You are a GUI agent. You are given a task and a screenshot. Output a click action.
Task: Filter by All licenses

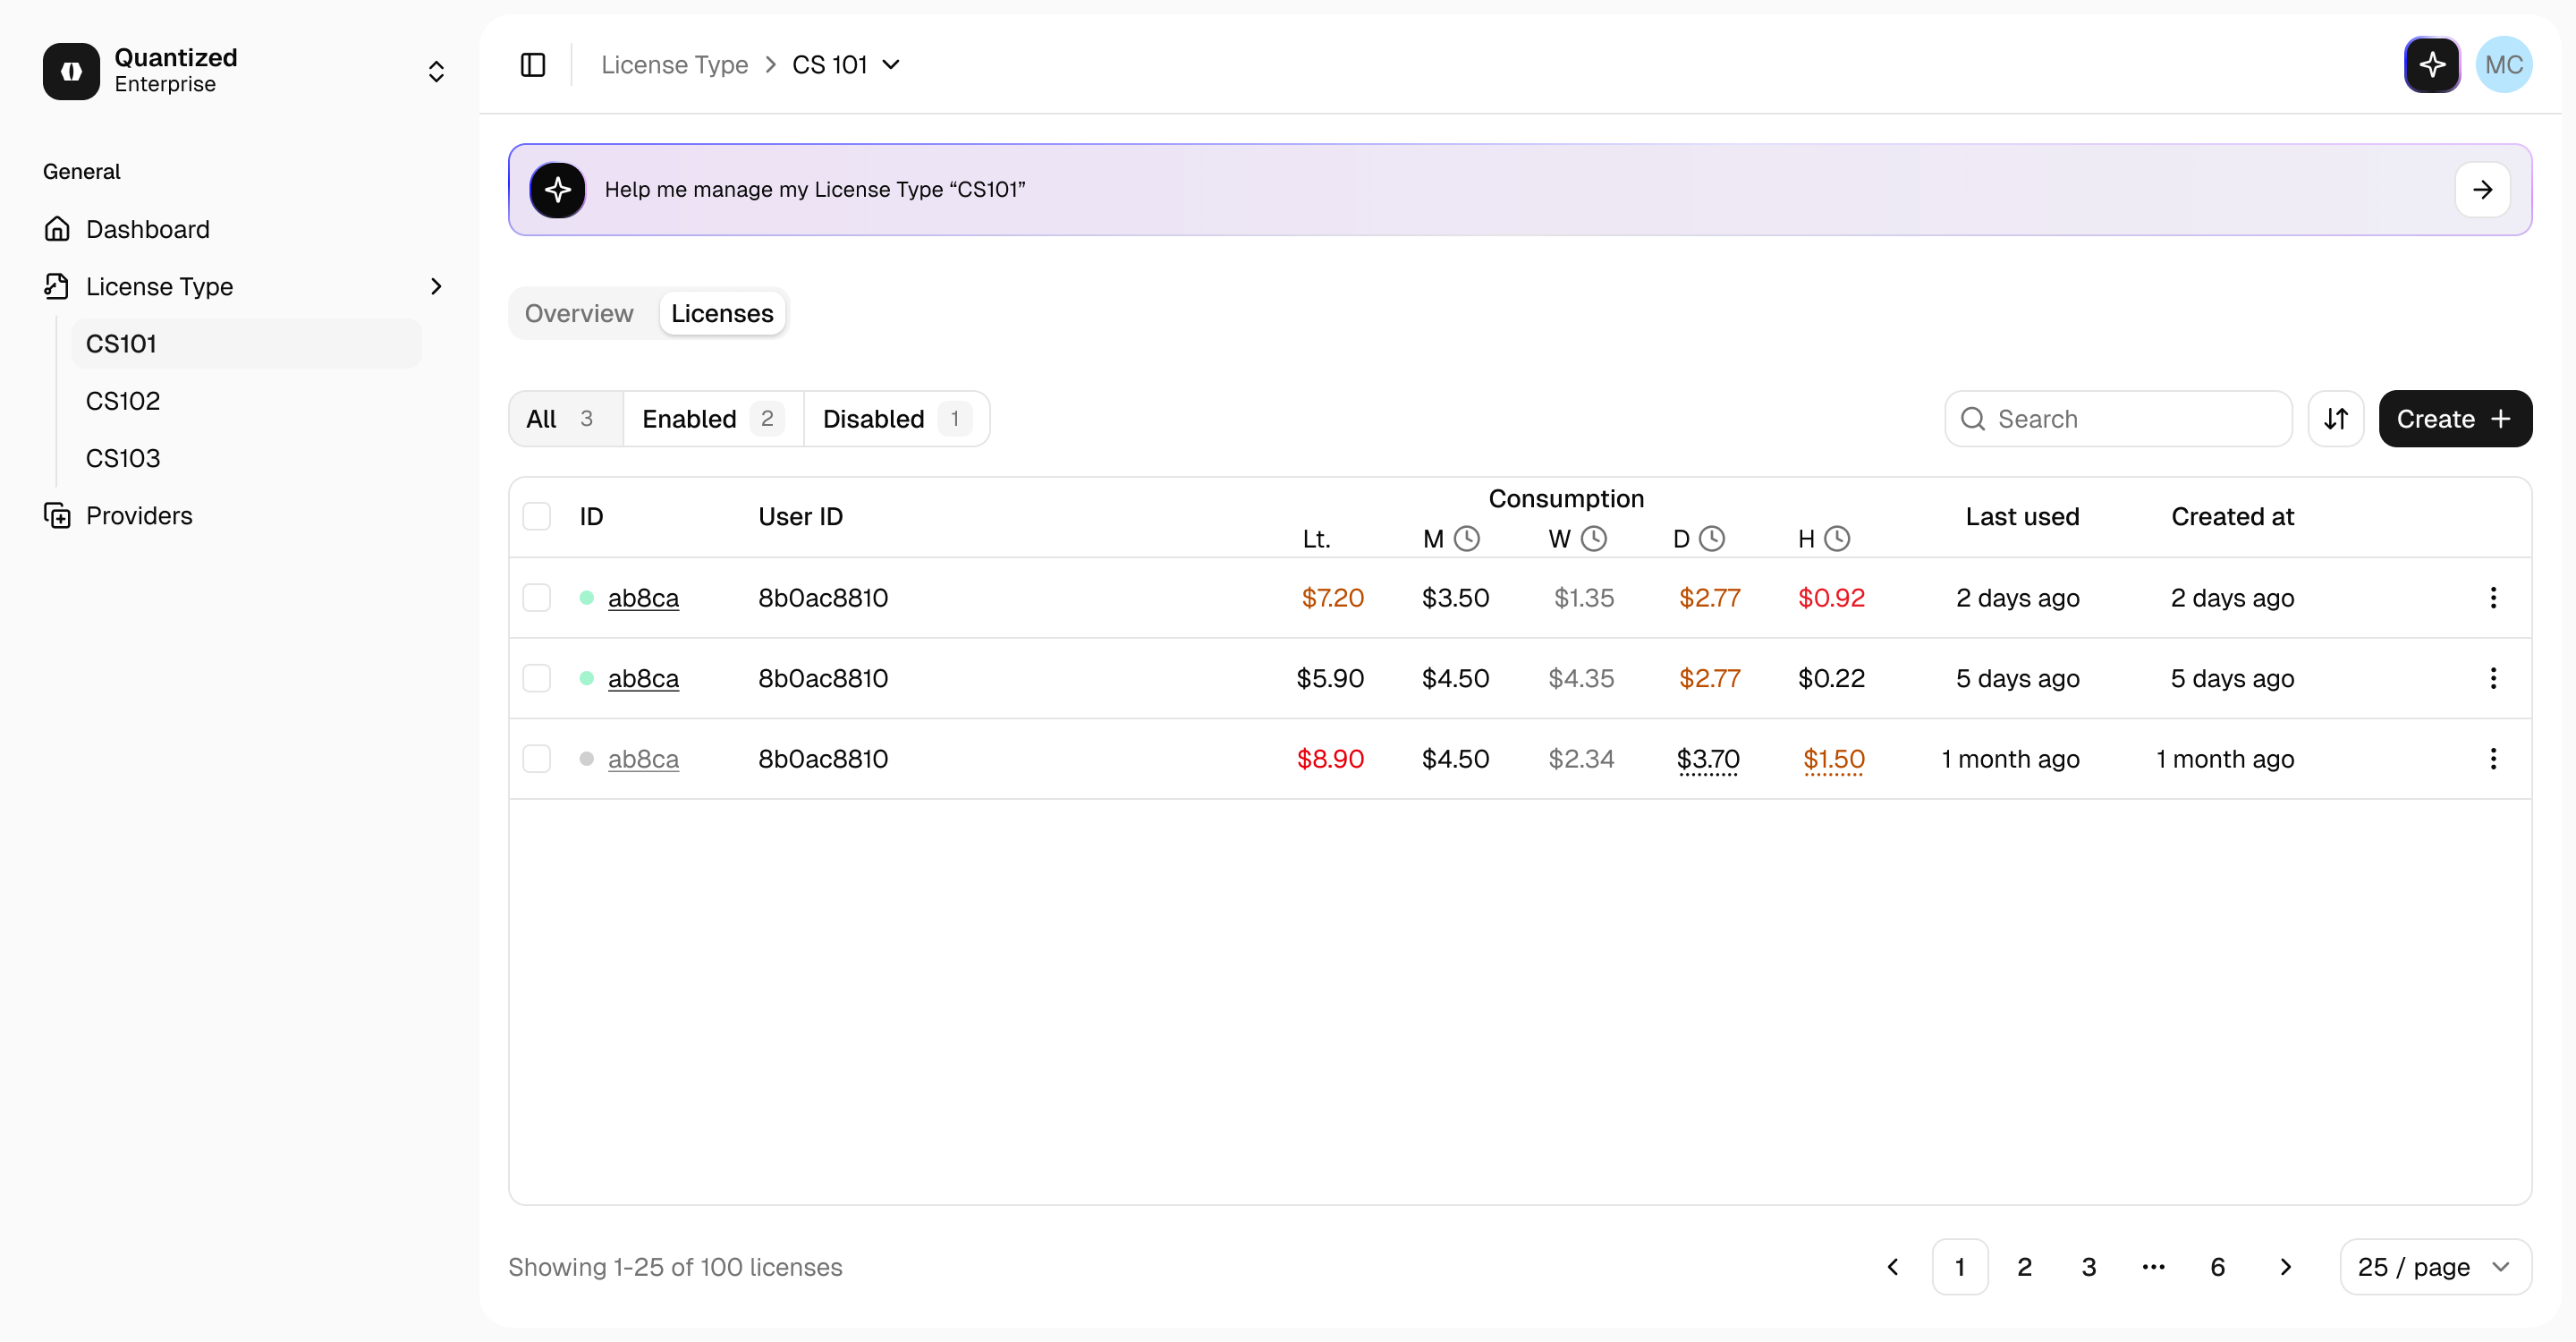(x=566, y=419)
